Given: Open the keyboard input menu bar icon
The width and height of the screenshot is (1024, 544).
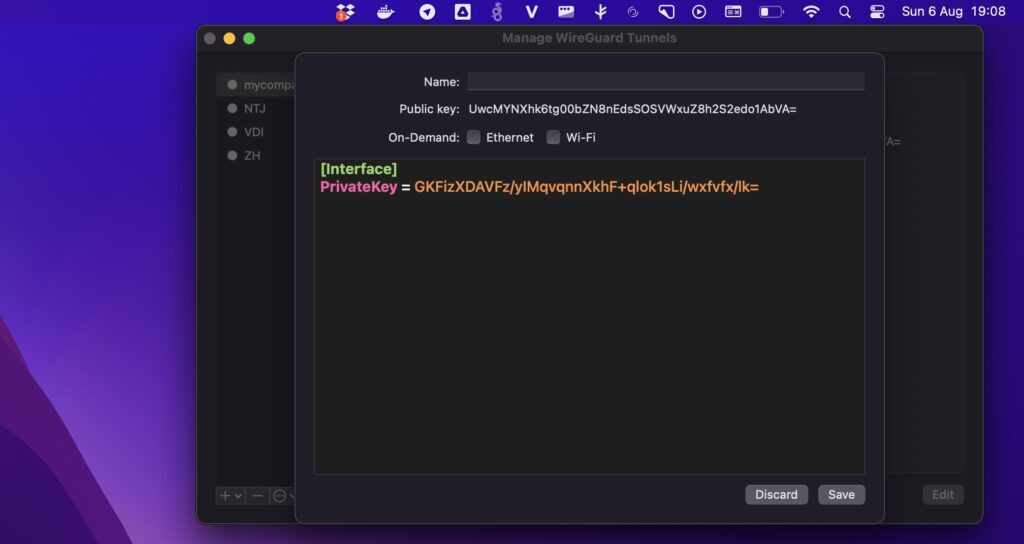Looking at the screenshot, I should pyautogui.click(x=733, y=12).
